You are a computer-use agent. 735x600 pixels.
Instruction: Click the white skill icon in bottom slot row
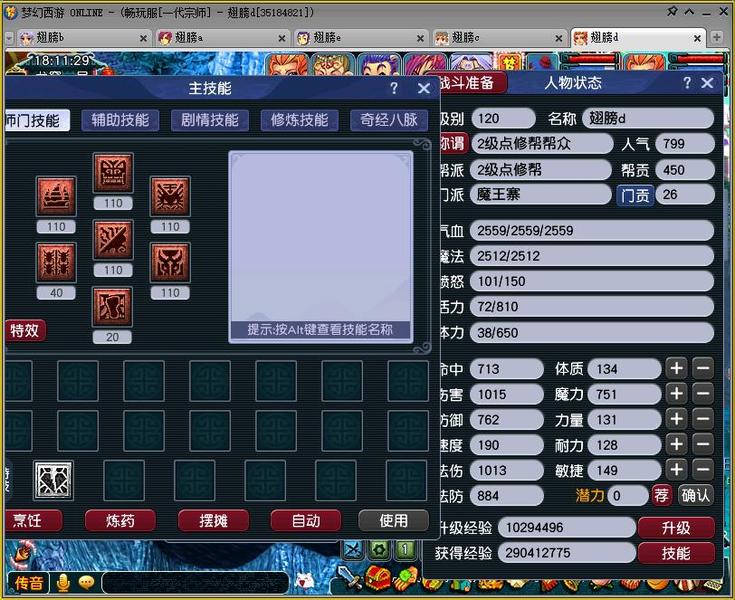(53, 480)
